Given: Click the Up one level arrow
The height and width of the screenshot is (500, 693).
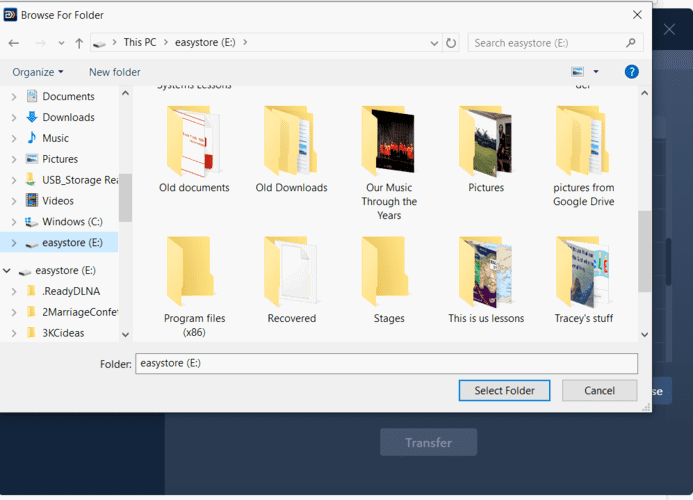Looking at the screenshot, I should tap(79, 43).
